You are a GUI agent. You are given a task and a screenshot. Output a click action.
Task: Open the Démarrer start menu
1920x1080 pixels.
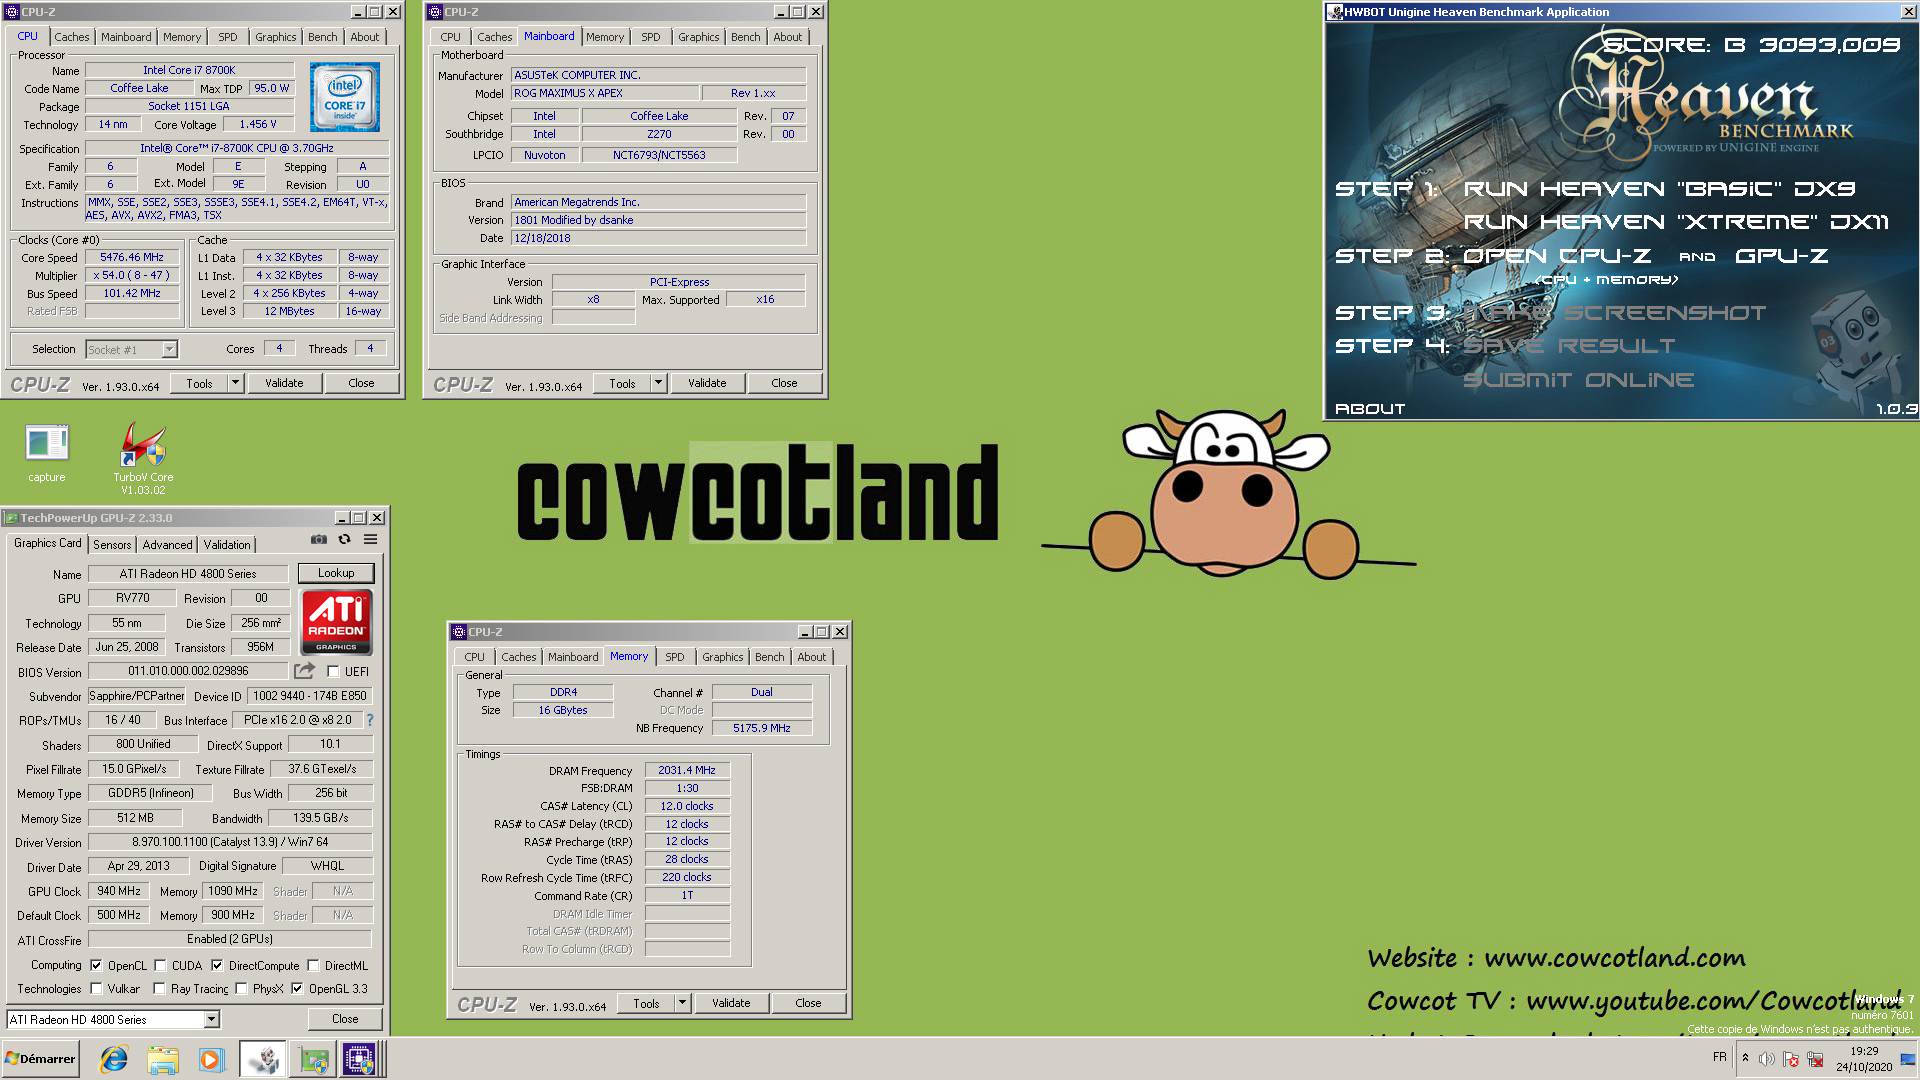pyautogui.click(x=40, y=1059)
